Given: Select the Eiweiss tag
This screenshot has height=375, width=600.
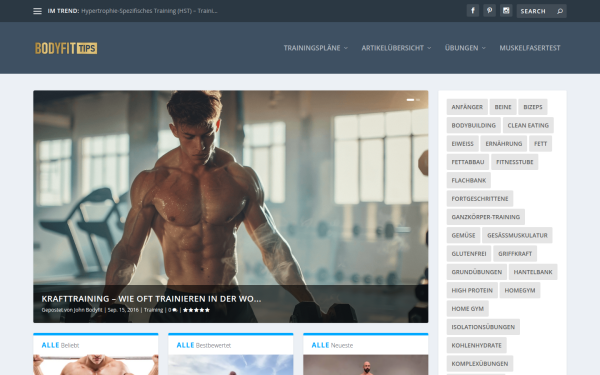Looking at the screenshot, I should 462,144.
